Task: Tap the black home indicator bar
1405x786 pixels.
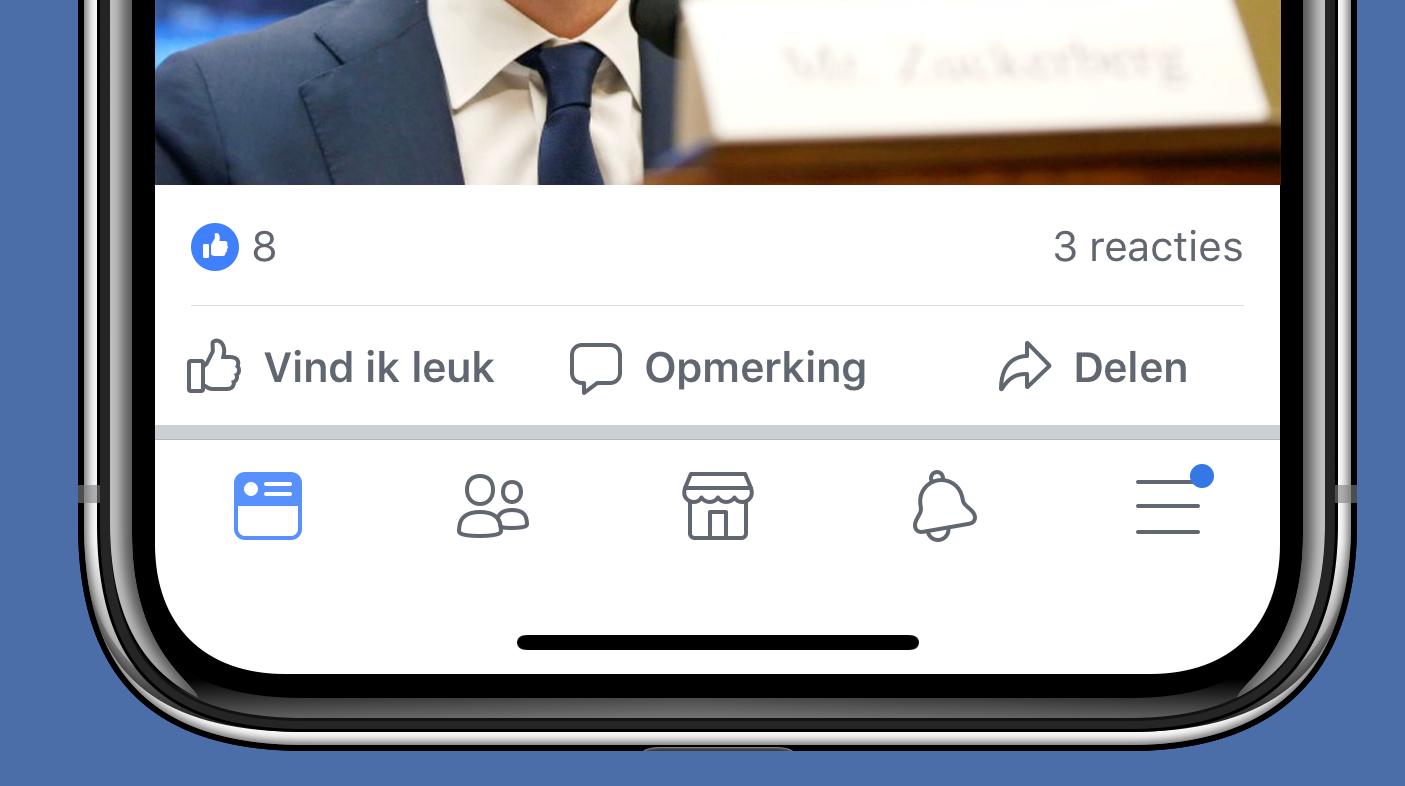Action: pos(718,642)
